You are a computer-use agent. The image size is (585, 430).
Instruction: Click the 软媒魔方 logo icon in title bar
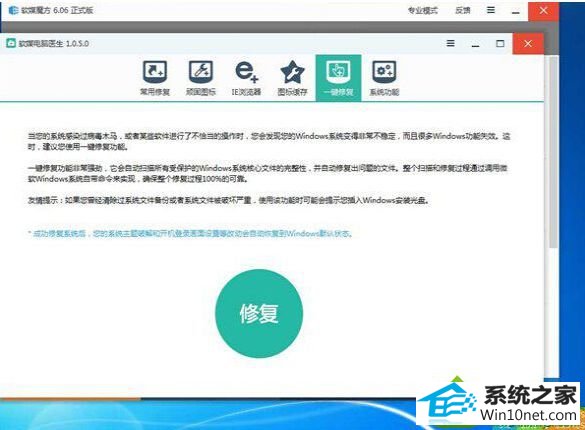[x=13, y=10]
